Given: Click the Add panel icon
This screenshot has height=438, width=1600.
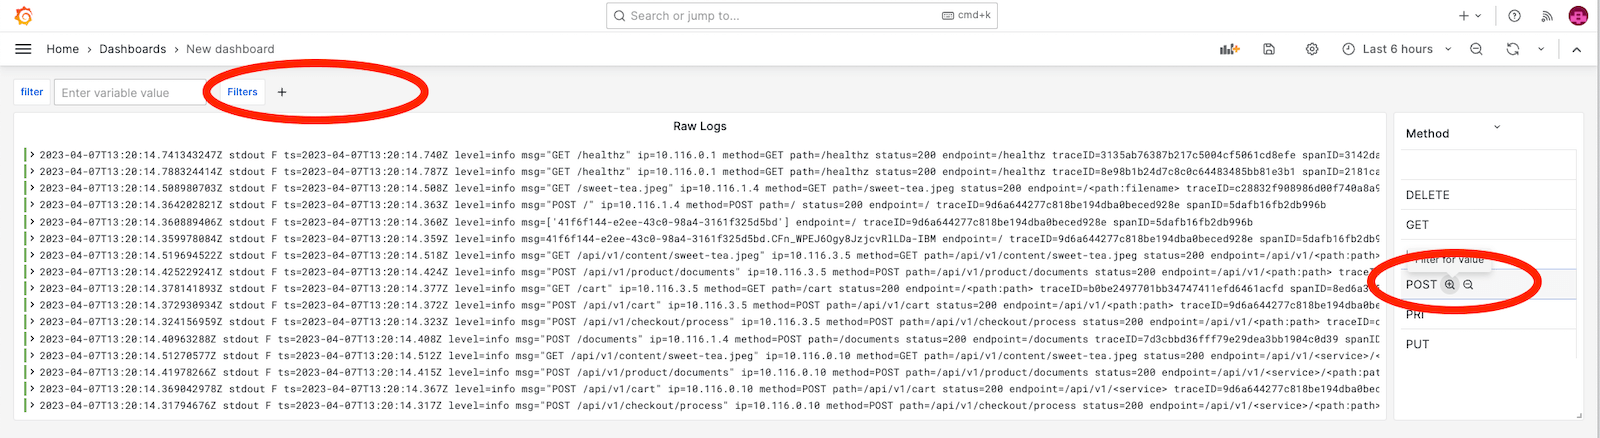Looking at the screenshot, I should (1229, 49).
